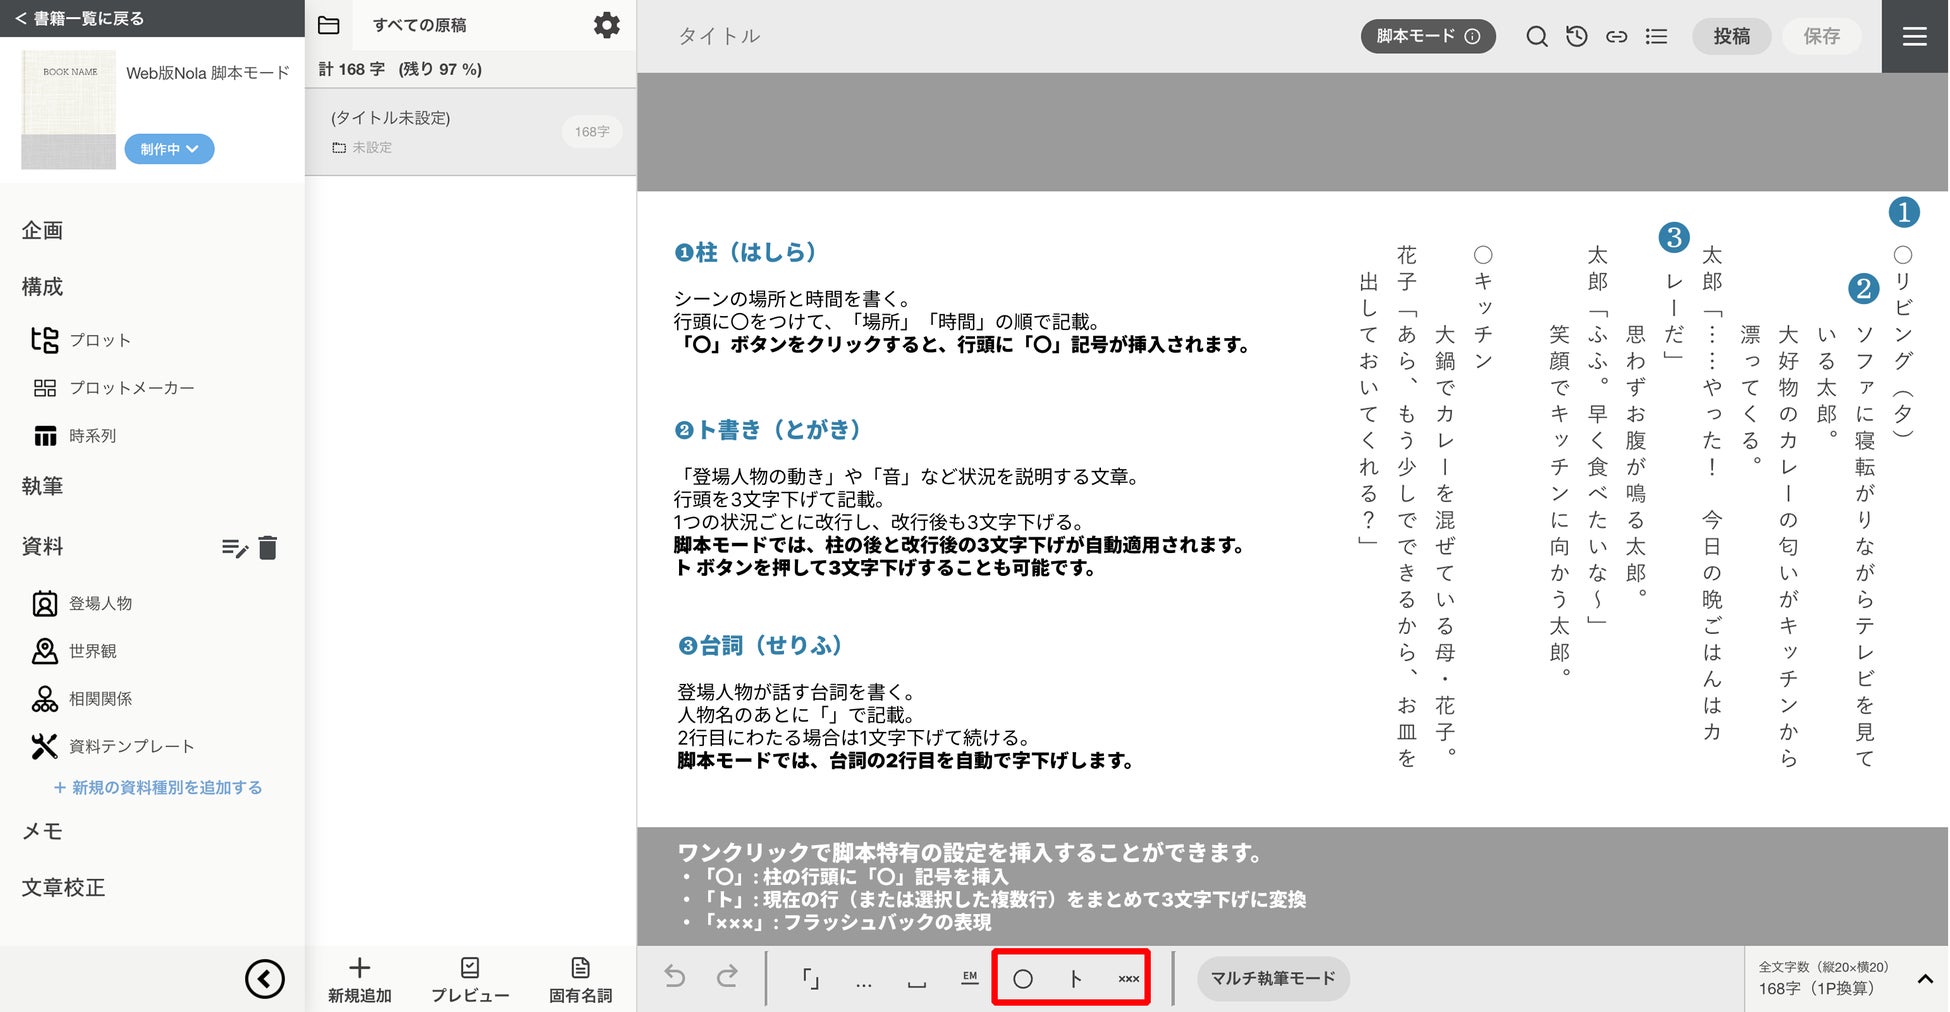Click the search magnifier icon
This screenshot has height=1012, width=1950.
tap(1536, 37)
